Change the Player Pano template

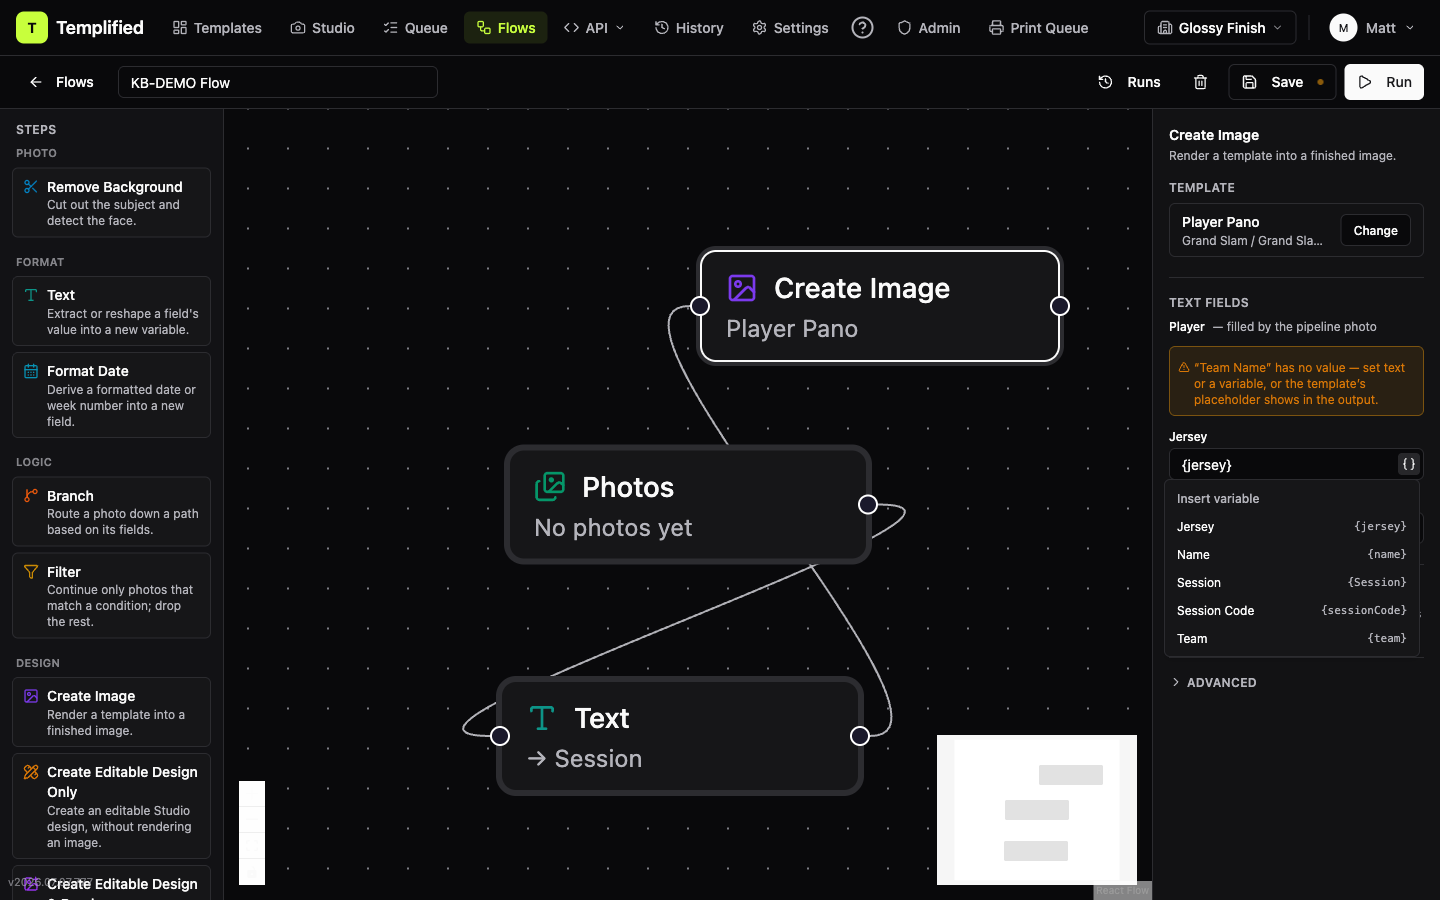1375,230
